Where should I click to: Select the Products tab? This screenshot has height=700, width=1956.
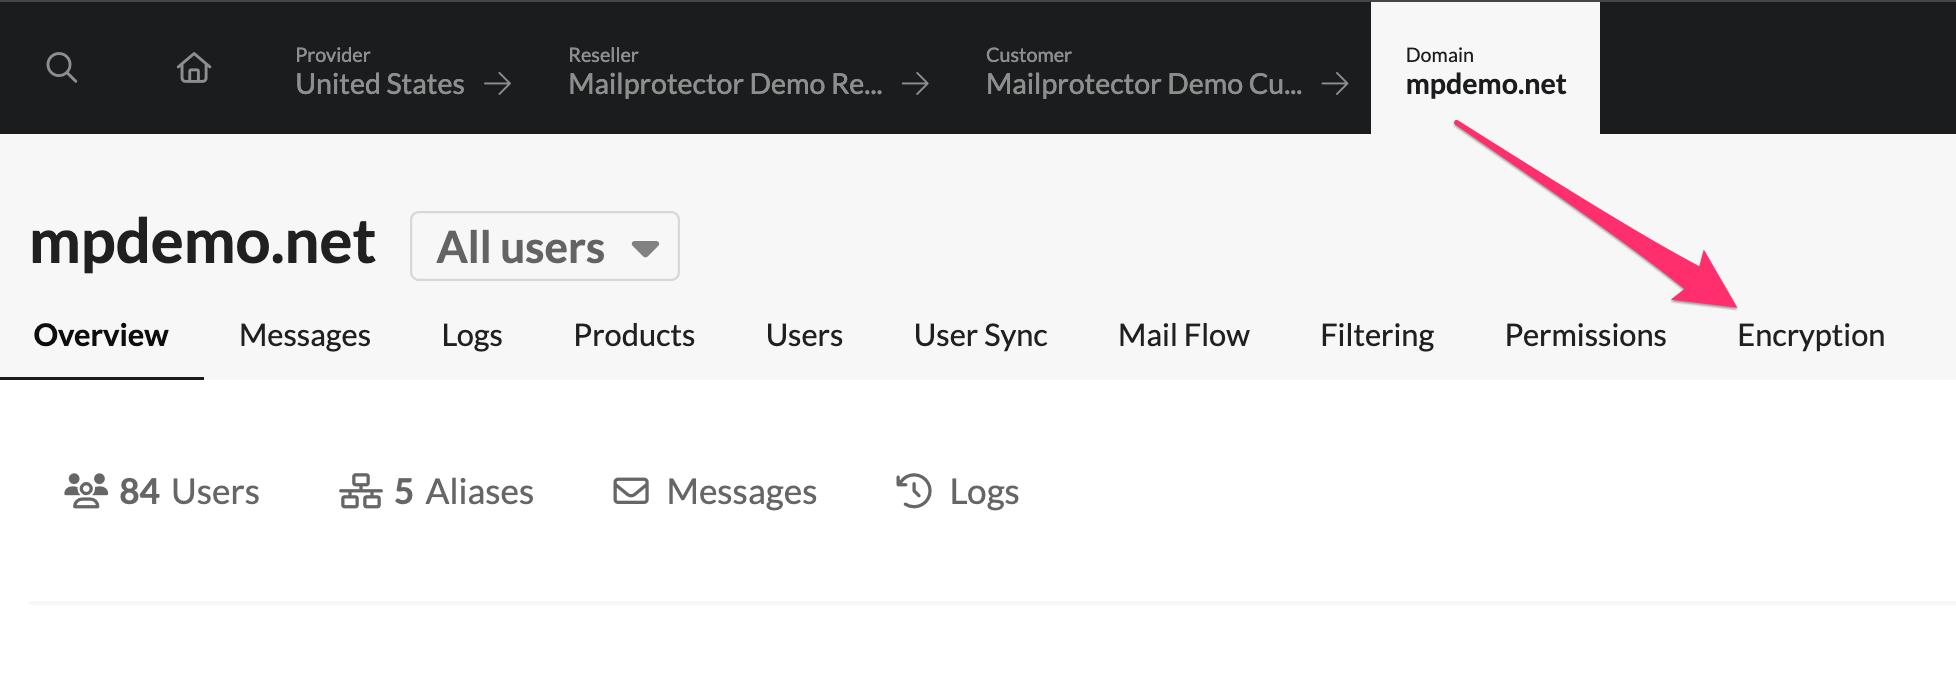point(634,335)
